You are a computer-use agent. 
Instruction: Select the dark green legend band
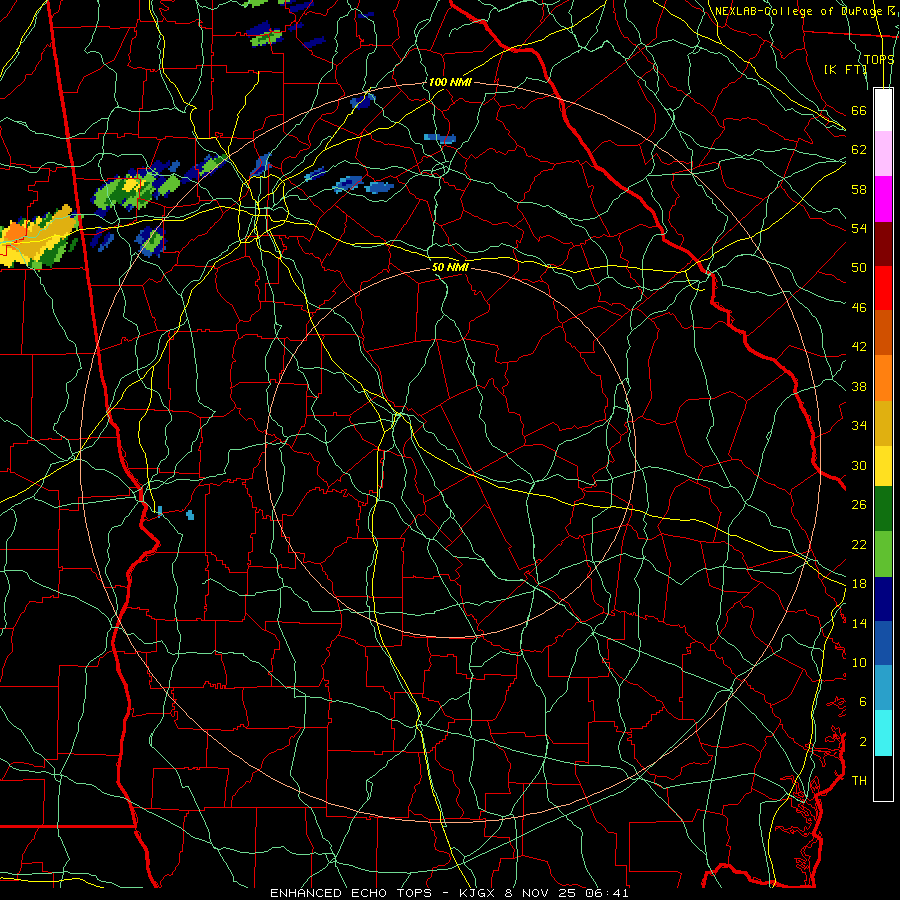(883, 509)
